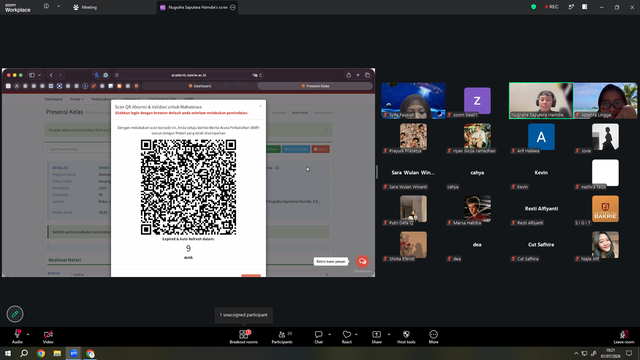The image size is (640, 360).
Task: Switch to the Dashboard browser tab
Action: [x=200, y=86]
